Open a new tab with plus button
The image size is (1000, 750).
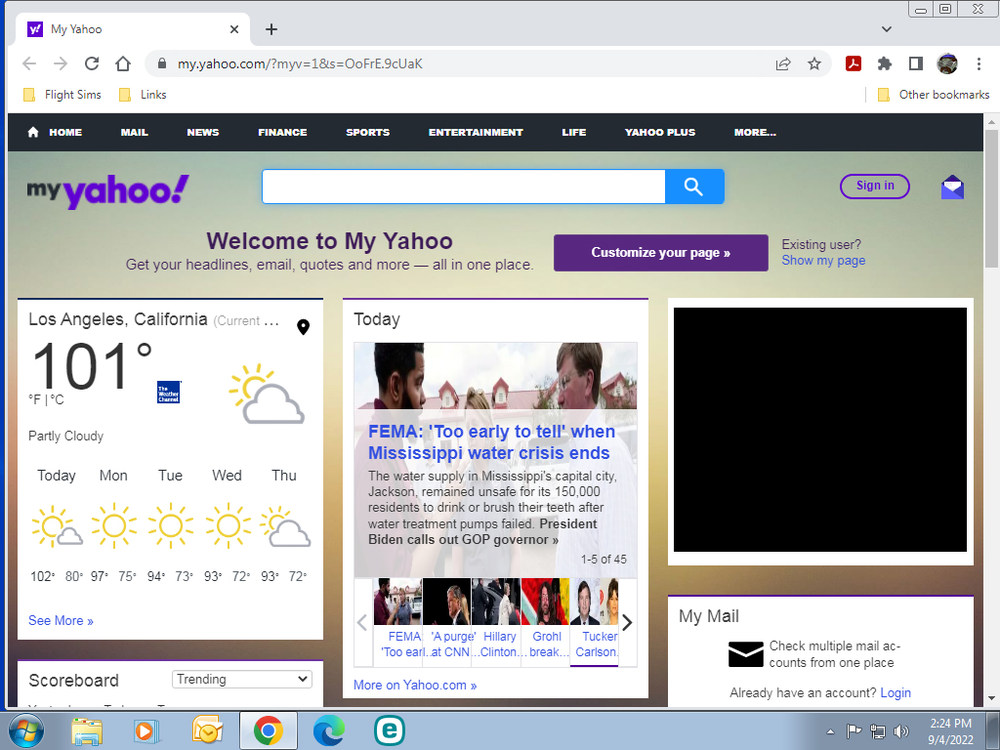tap(272, 29)
